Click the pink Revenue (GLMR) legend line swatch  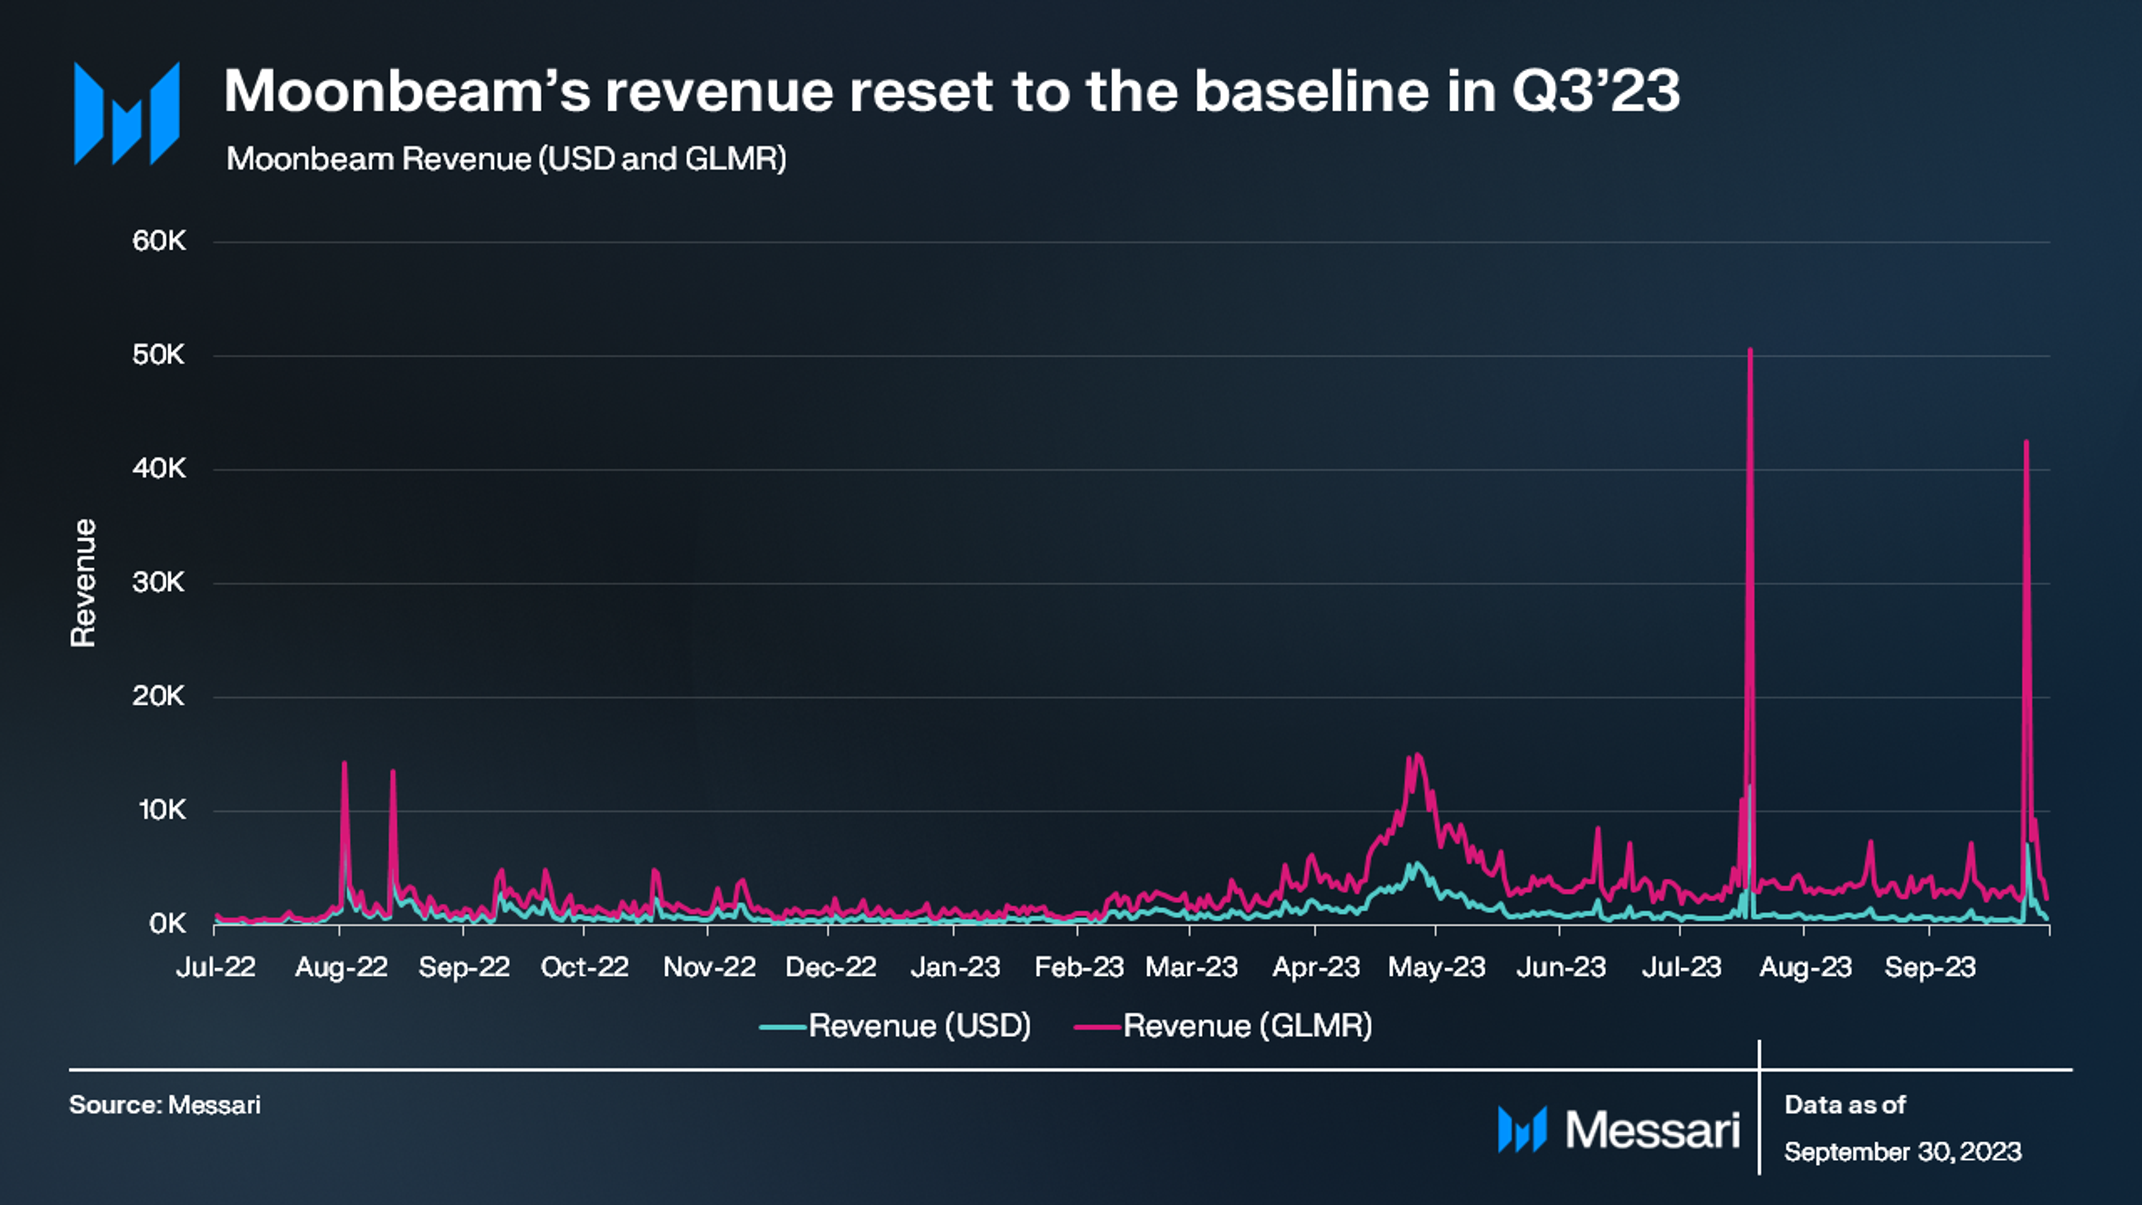1097,1027
